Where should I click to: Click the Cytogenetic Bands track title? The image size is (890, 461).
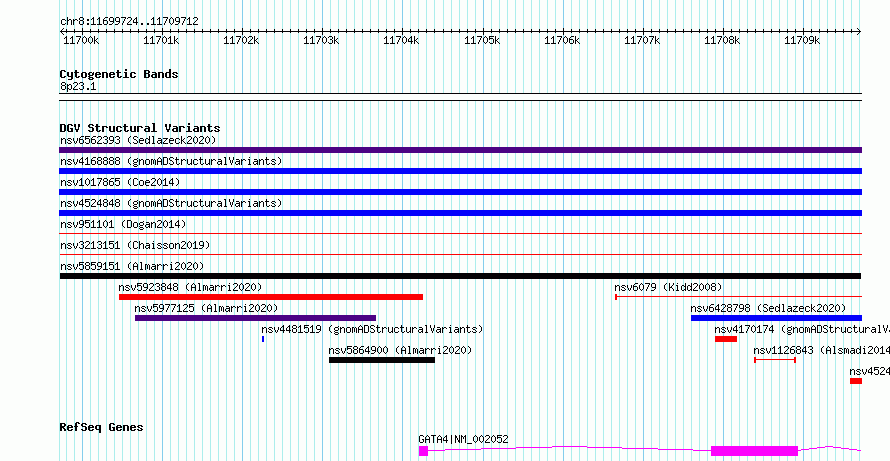(119, 74)
